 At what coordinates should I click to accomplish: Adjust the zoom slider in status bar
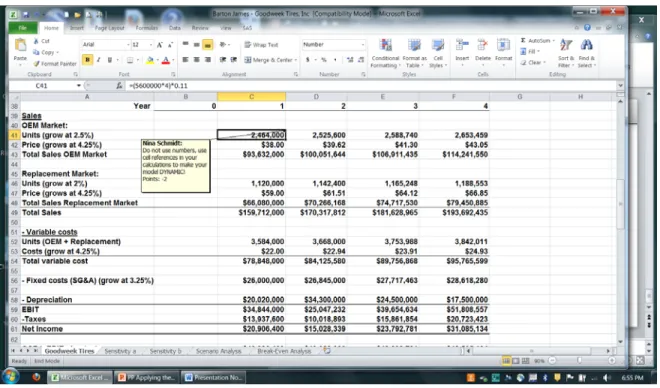click(580, 361)
